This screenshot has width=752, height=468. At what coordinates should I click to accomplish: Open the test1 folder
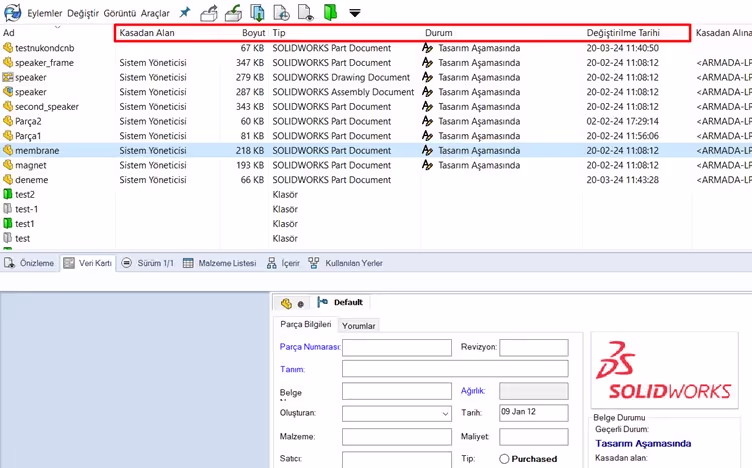pyautogui.click(x=24, y=223)
